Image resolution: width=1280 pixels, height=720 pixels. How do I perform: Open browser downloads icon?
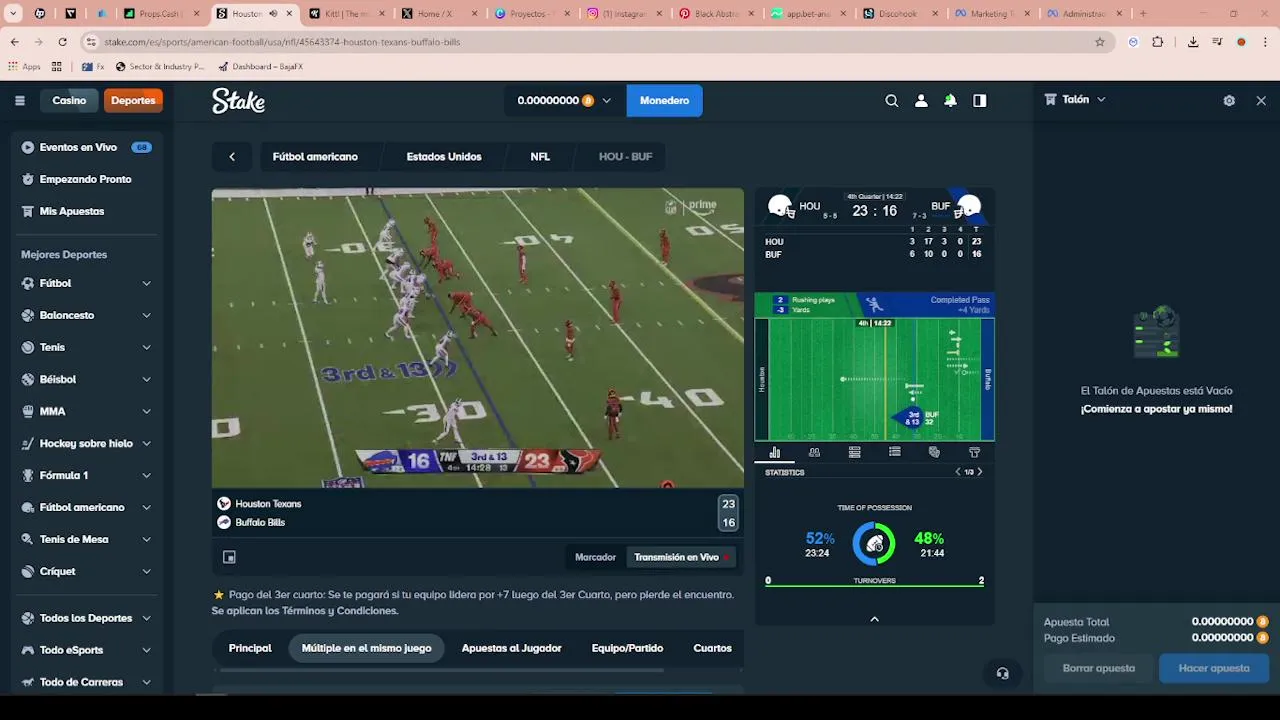click(1193, 42)
